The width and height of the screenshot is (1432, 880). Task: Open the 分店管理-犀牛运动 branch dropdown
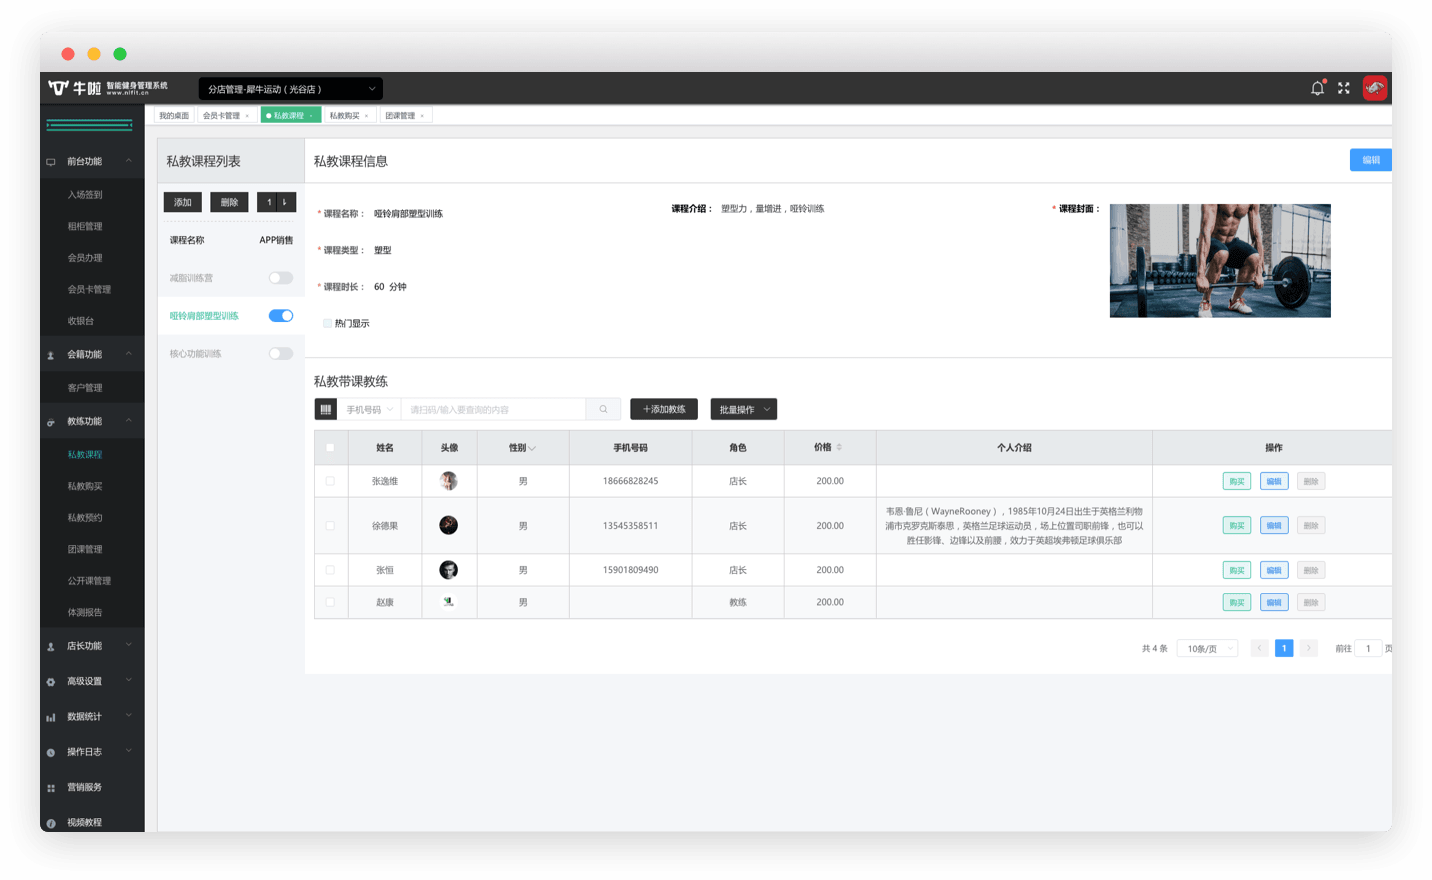290,89
